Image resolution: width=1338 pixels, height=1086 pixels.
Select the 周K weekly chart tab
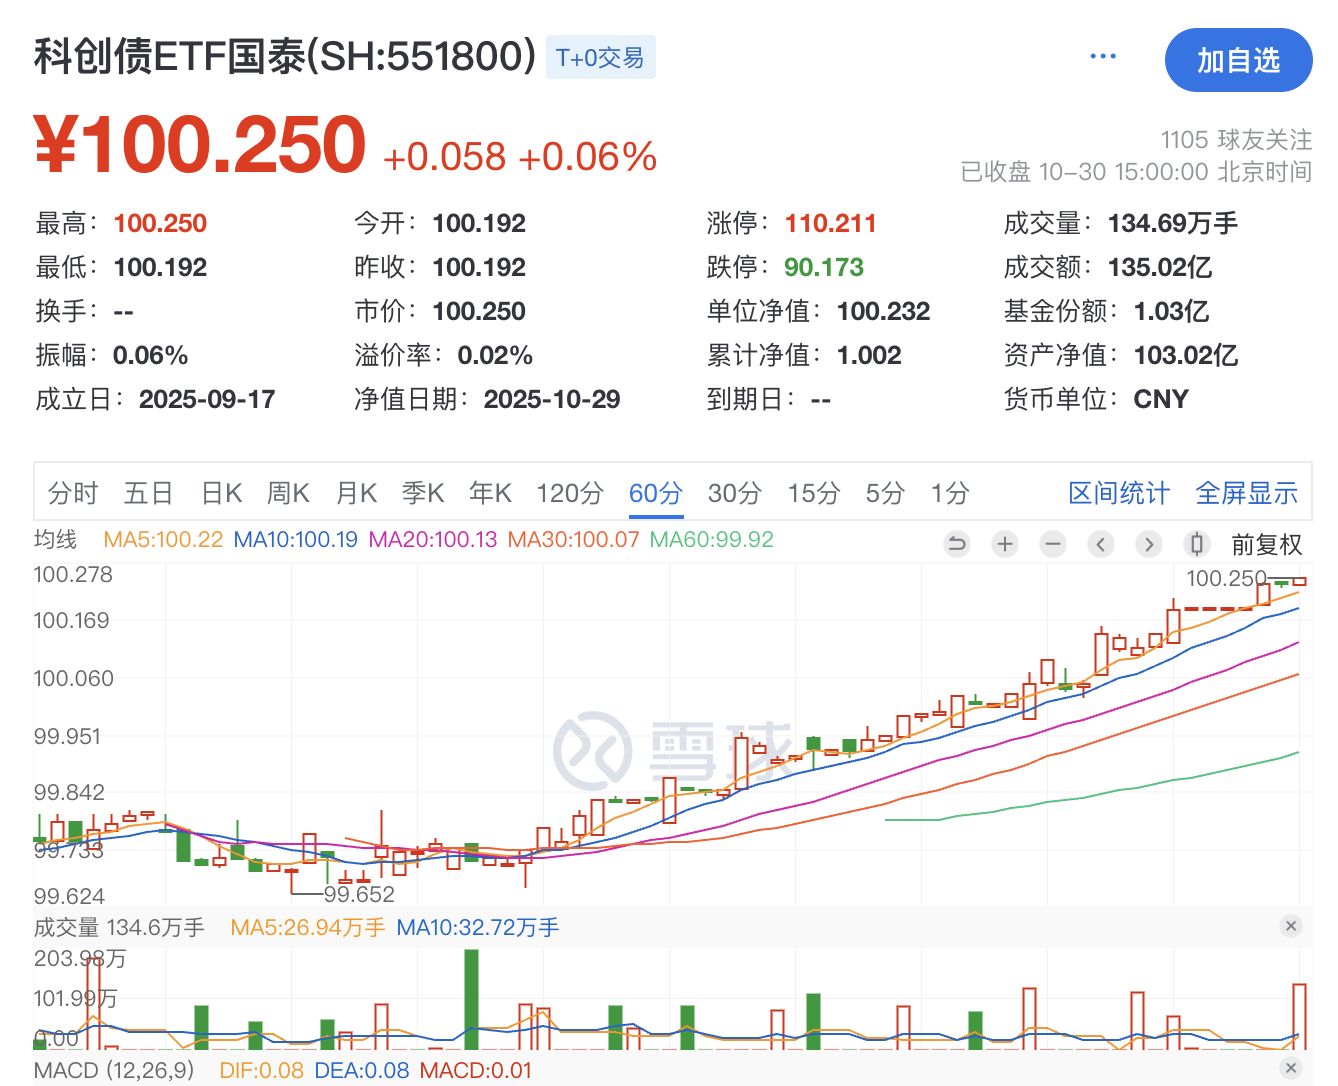click(288, 493)
